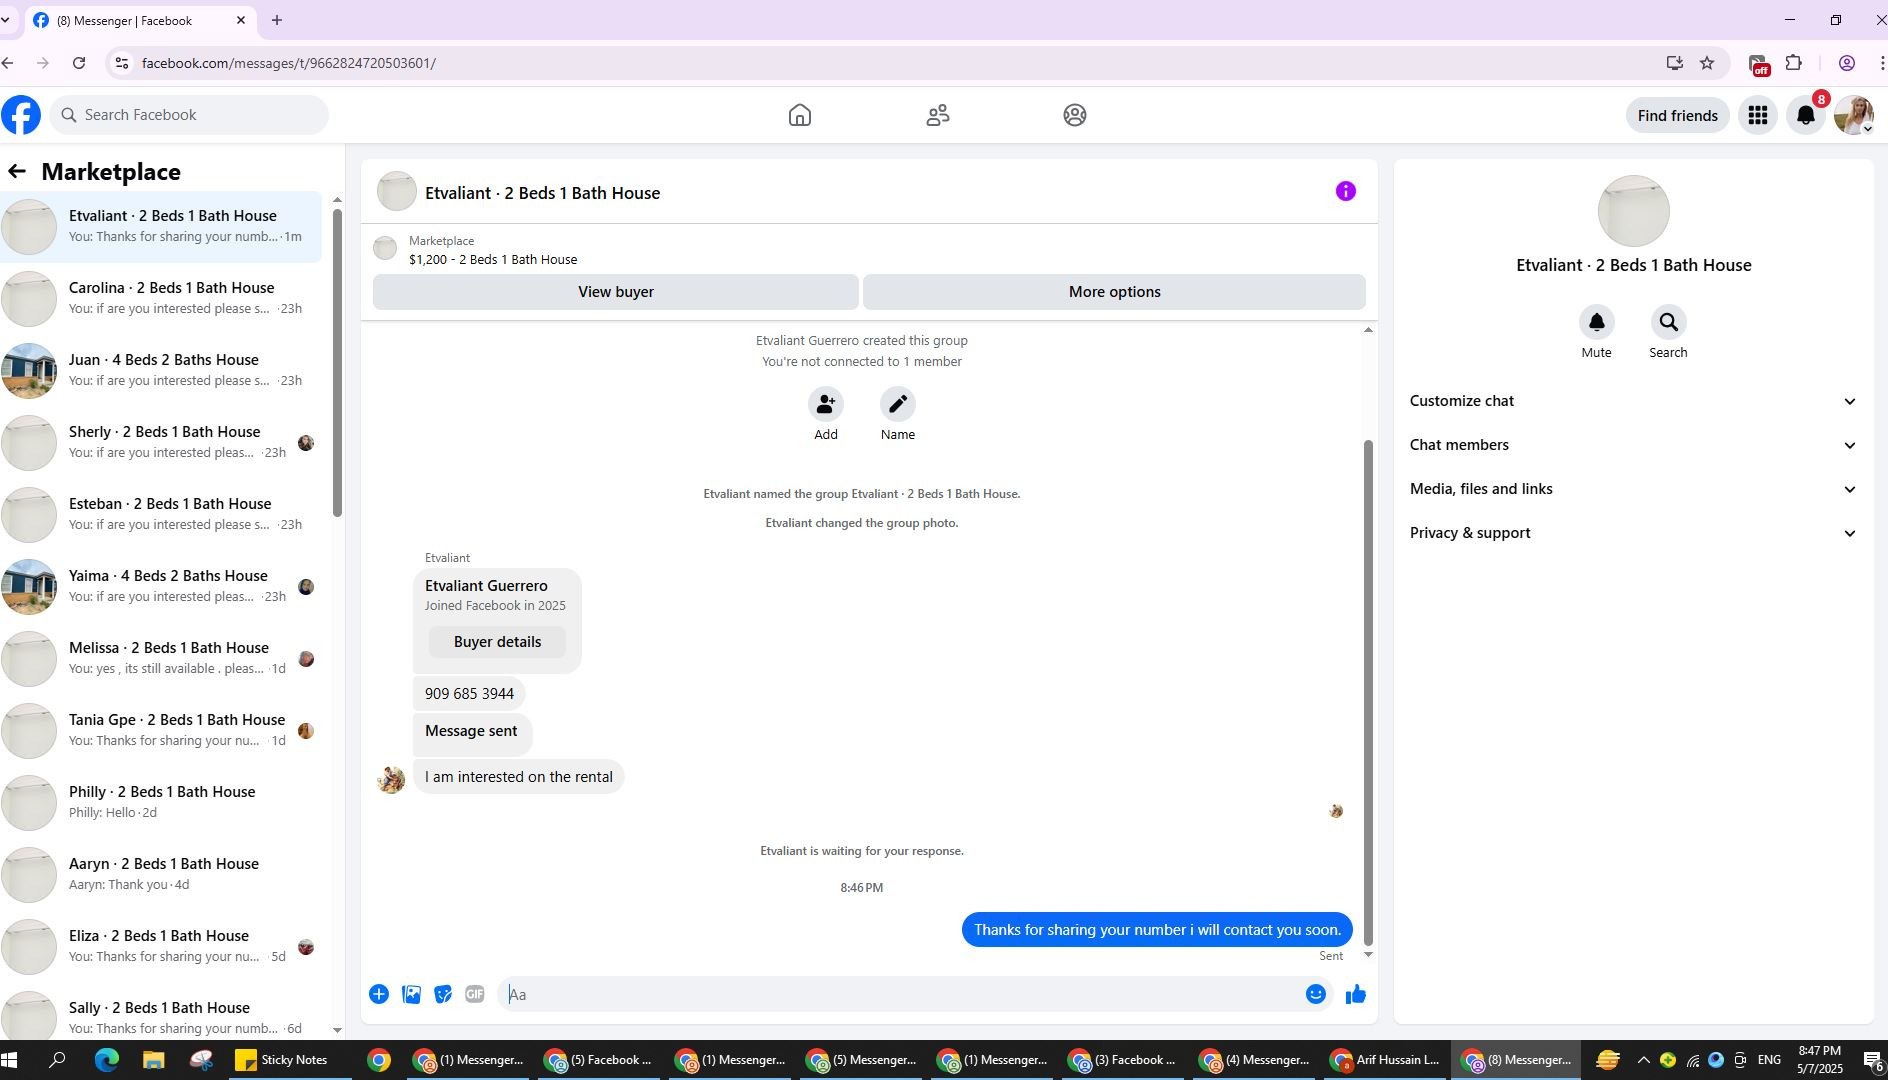Viewport: 1888px width, 1080px height.
Task: Open the Yaima 4 Beds 2 Baths House chat
Action: (x=161, y=586)
